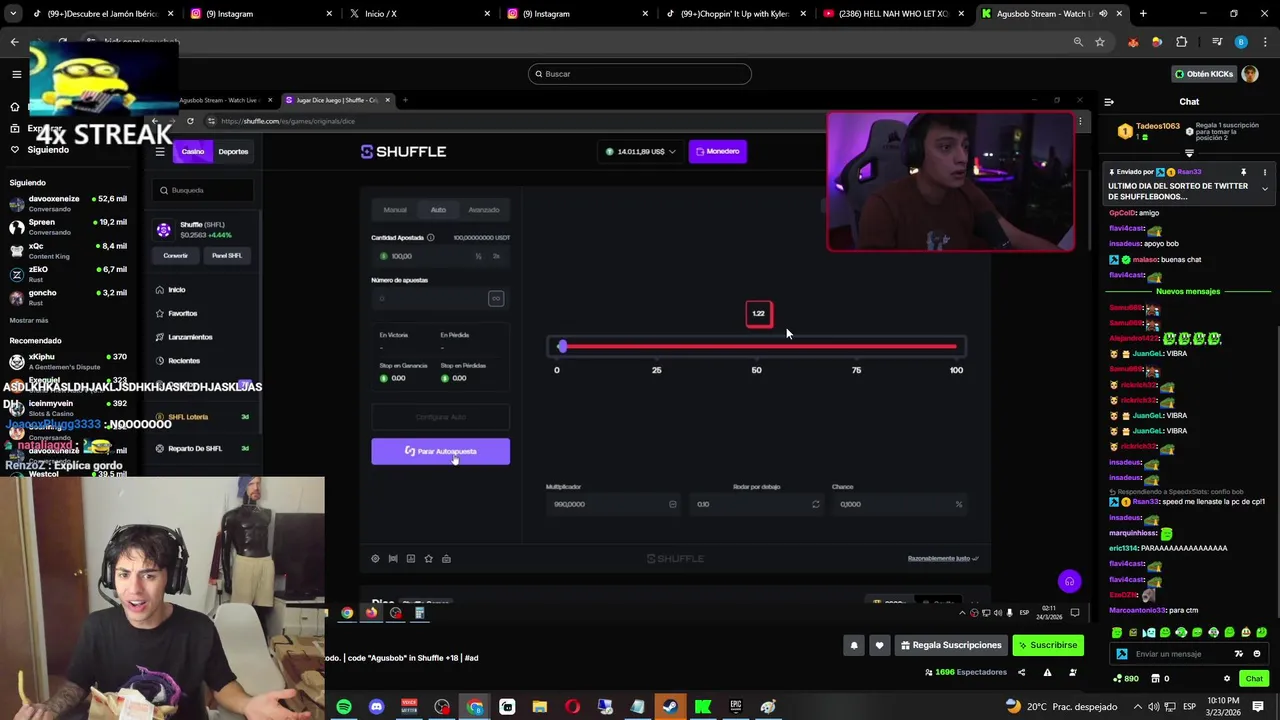The width and height of the screenshot is (1280, 720).
Task: Switch to the 'Choppin' It Up with Kylen' tab
Action: [x=734, y=14]
